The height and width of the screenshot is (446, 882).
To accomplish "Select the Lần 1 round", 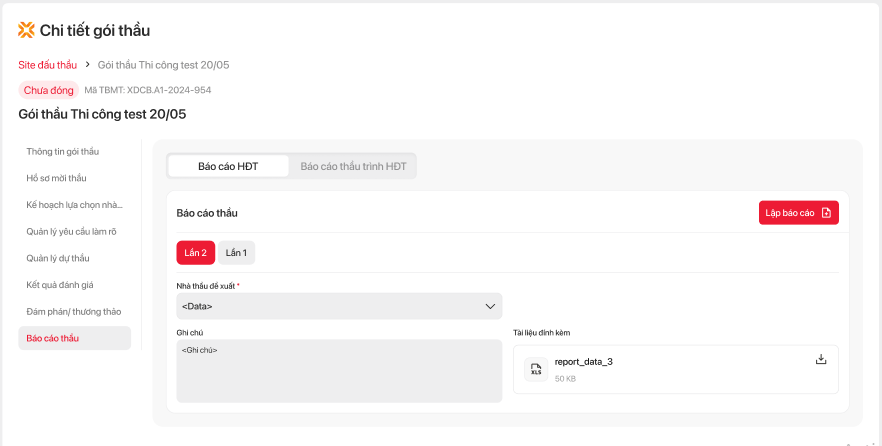I will pos(236,253).
